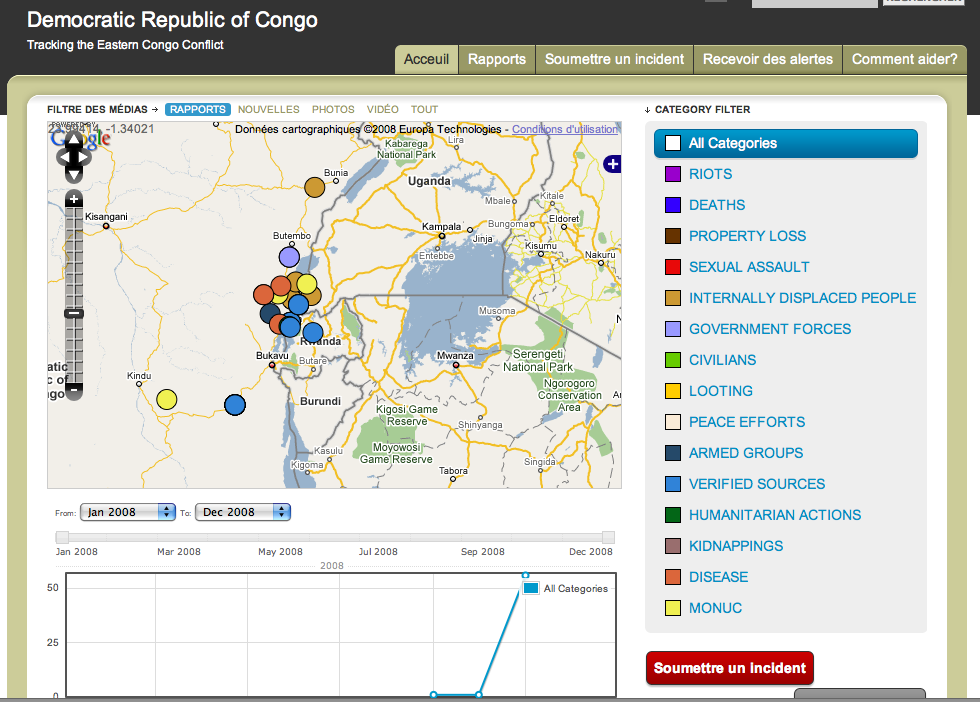Click lavender marker below Butembo
The width and height of the screenshot is (980, 702).
click(x=289, y=256)
